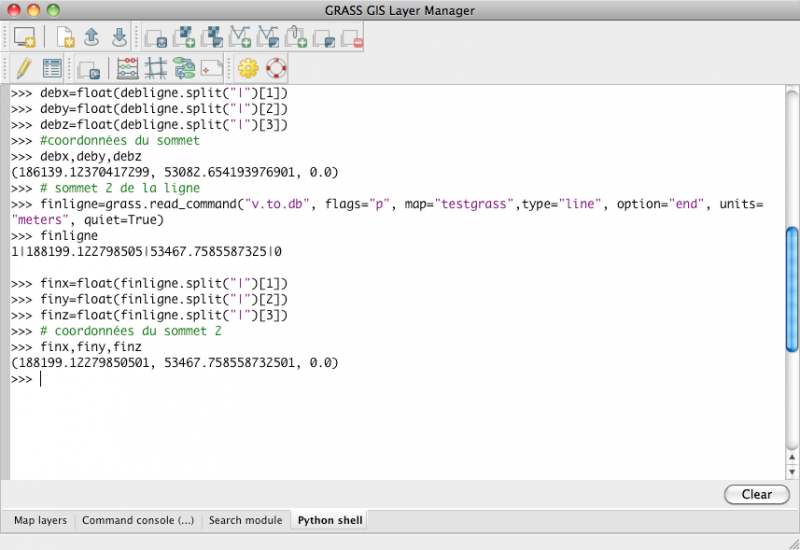
Task: Save the current workspace
Action: pyautogui.click(x=119, y=38)
